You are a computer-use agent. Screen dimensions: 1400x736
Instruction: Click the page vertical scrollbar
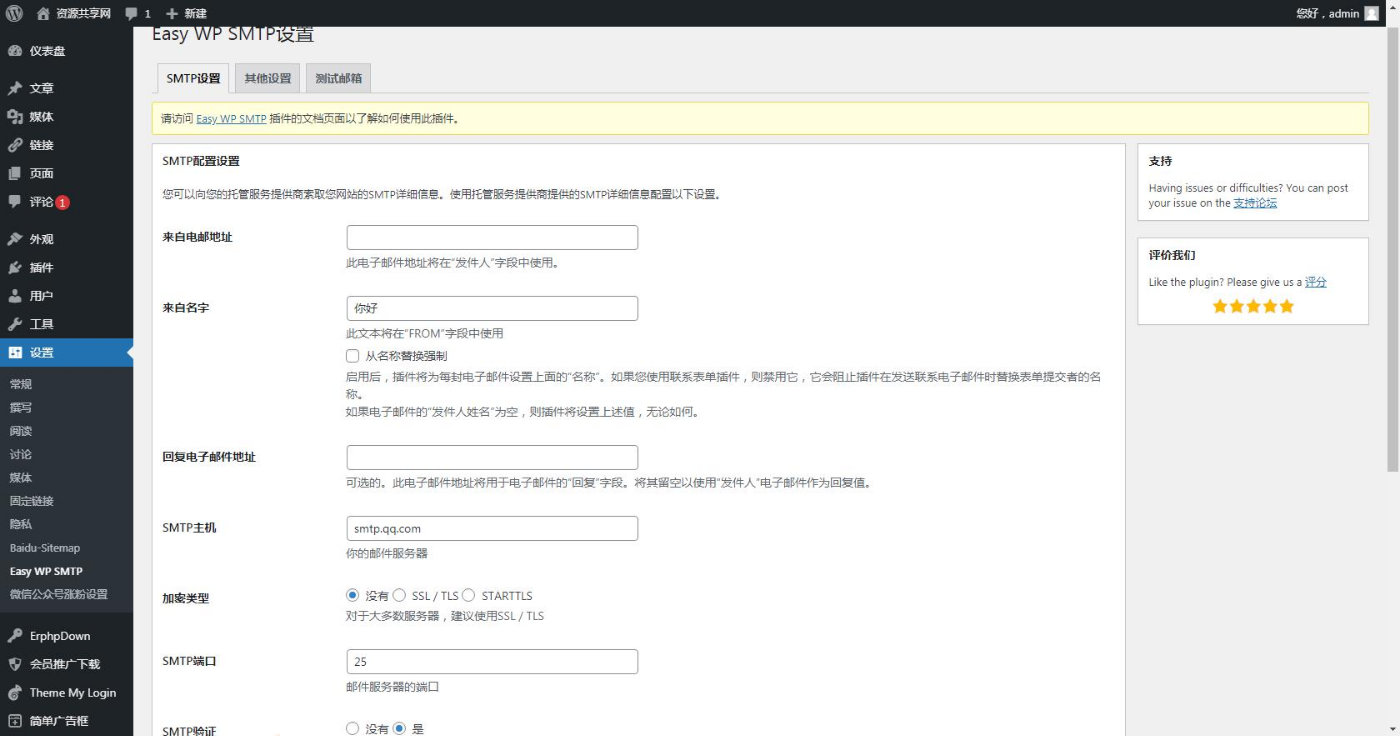click(1392, 250)
